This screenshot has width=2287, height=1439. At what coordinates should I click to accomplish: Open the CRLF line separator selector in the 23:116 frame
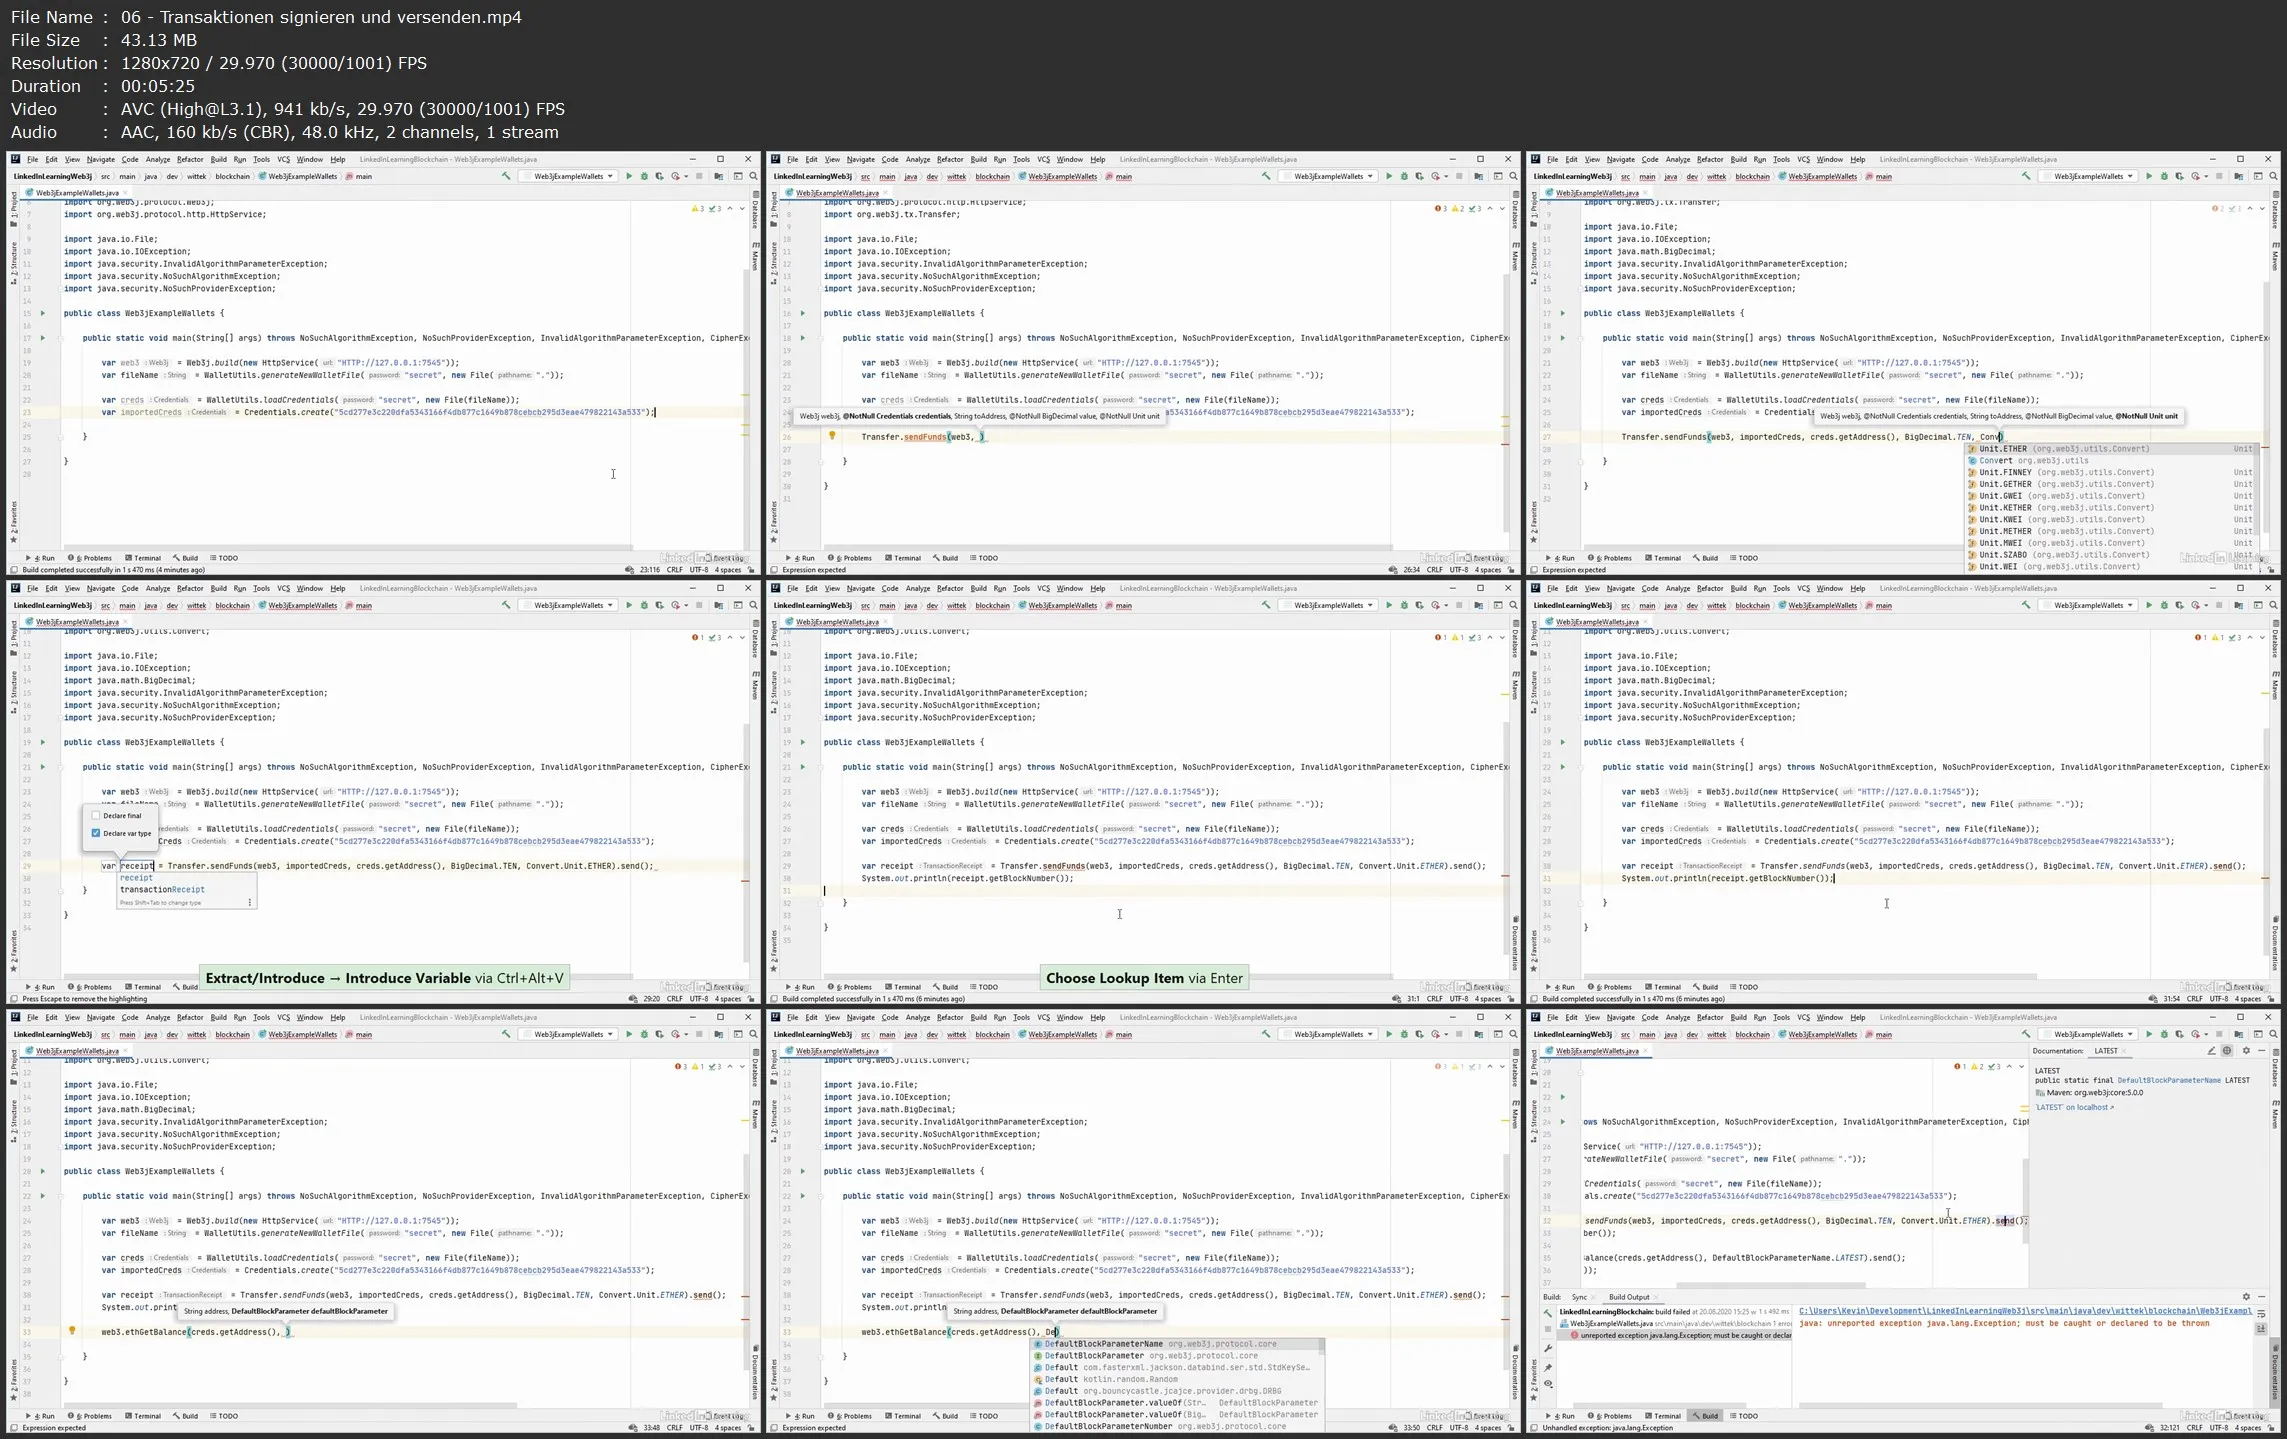pyautogui.click(x=674, y=570)
